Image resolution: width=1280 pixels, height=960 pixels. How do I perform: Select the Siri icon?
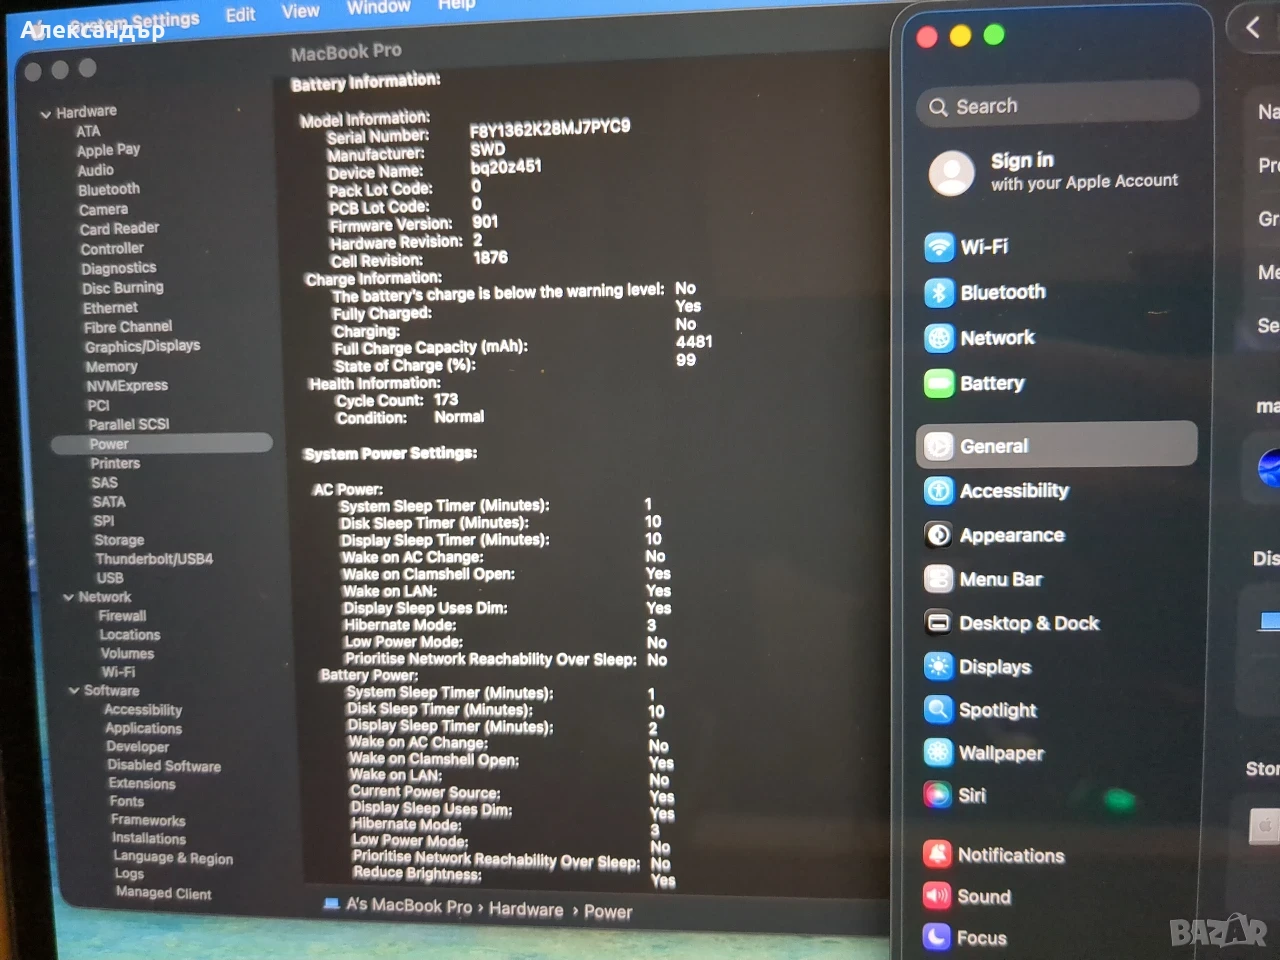click(x=937, y=795)
